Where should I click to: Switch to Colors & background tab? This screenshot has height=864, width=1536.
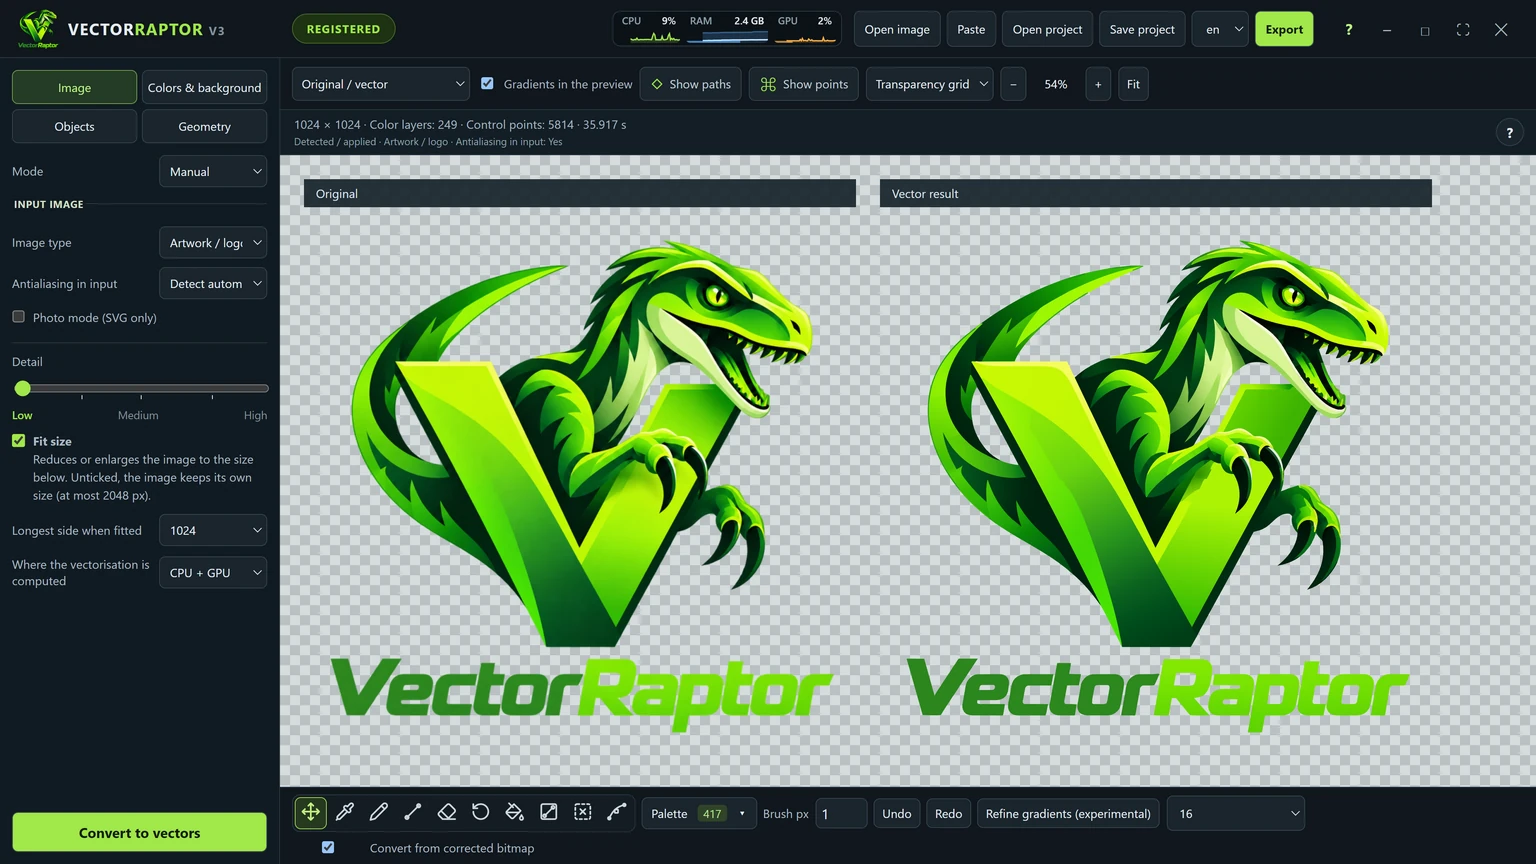204,87
